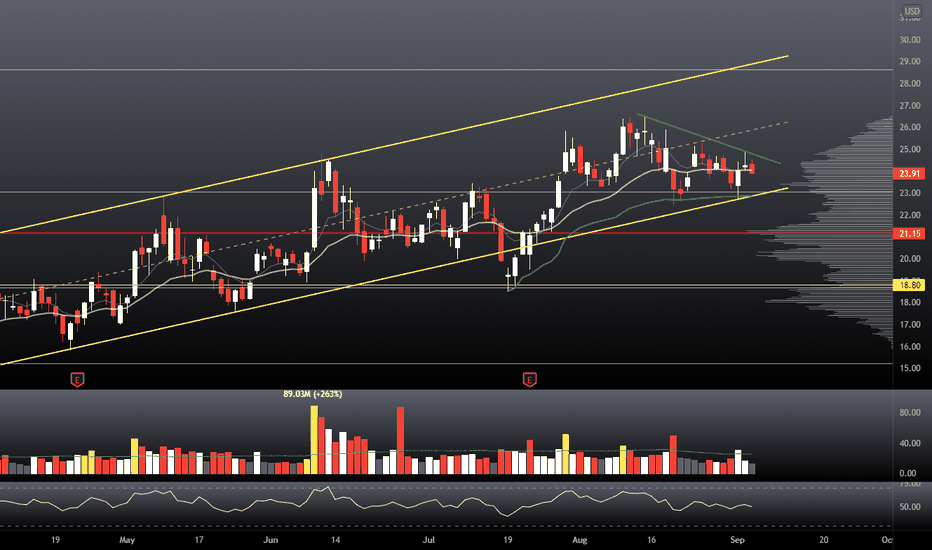Click the 50.00 RSI axis label
932x550 pixels.
click(x=909, y=507)
